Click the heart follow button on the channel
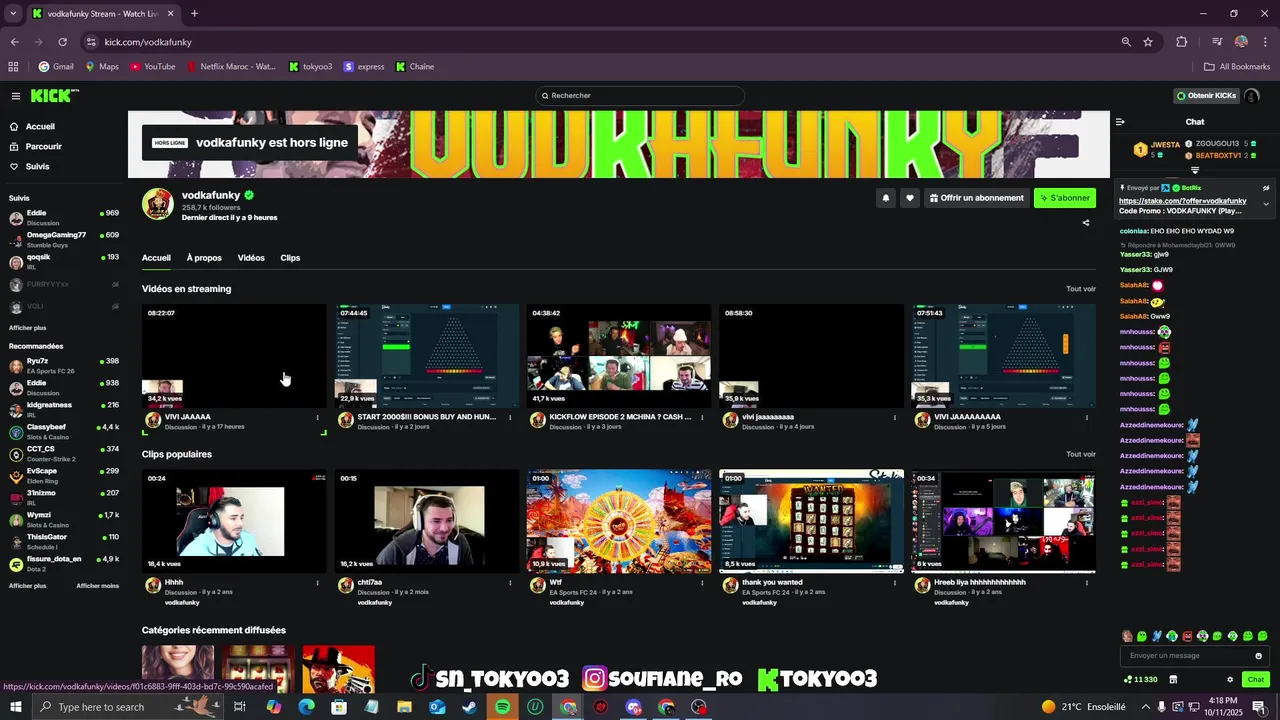The image size is (1280, 720). point(909,198)
